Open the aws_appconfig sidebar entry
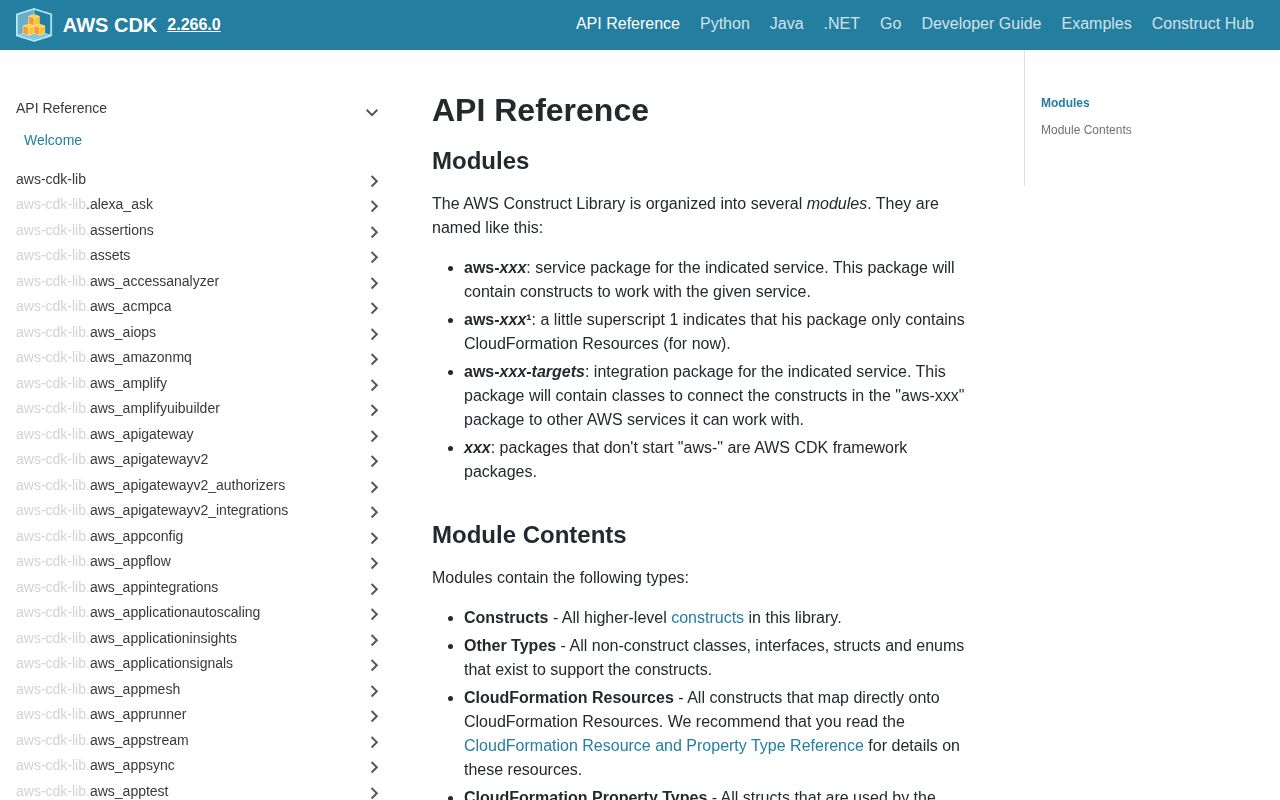Image resolution: width=1280 pixels, height=800 pixels. pos(100,536)
